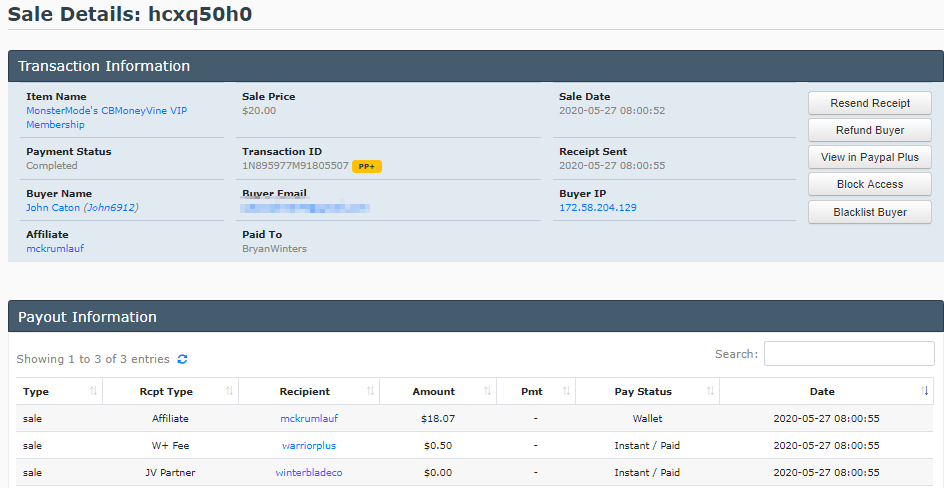The height and width of the screenshot is (488, 944).
Task: Open affiliate mckrumlauf link in Transaction Information
Action: click(55, 249)
